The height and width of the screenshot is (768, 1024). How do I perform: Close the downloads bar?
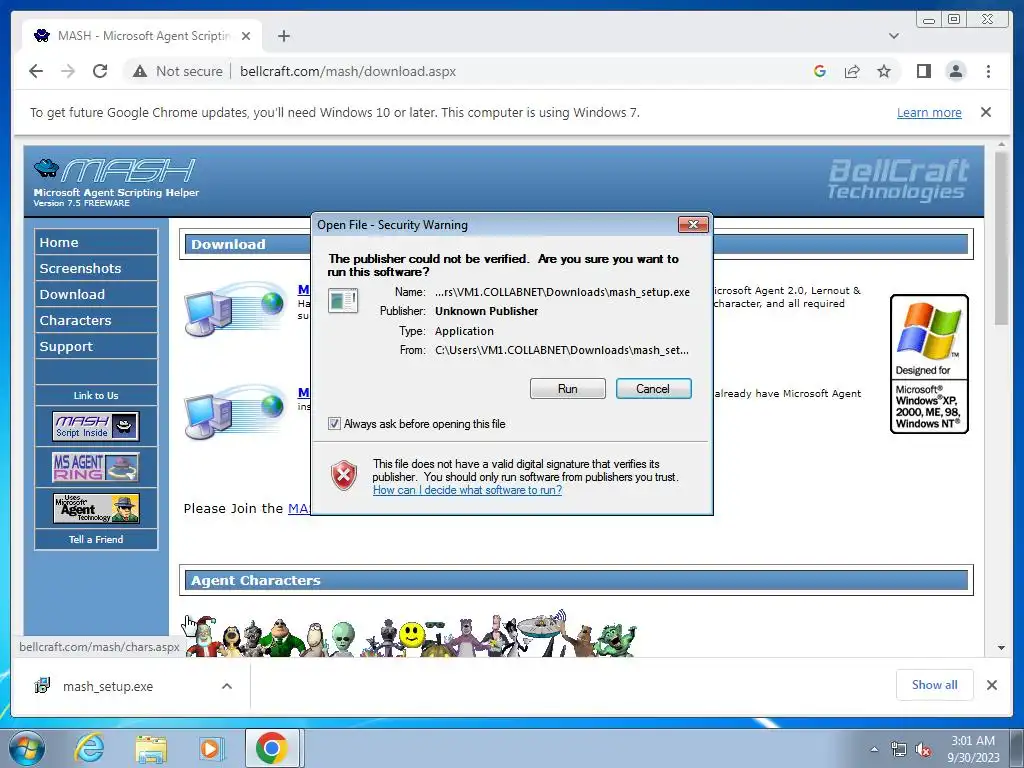[x=991, y=685]
